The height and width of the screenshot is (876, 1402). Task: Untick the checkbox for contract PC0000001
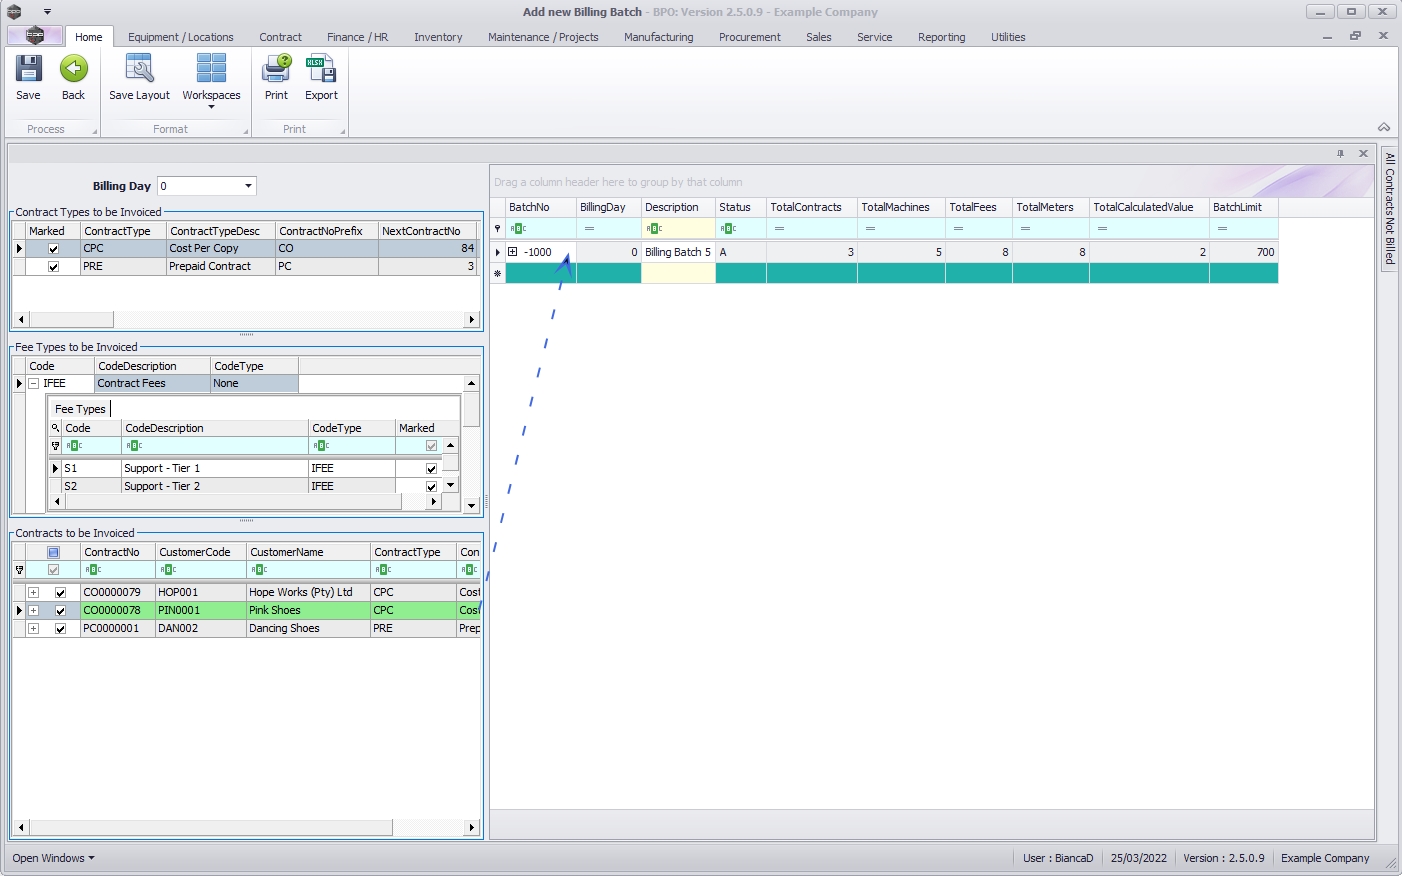pos(60,629)
